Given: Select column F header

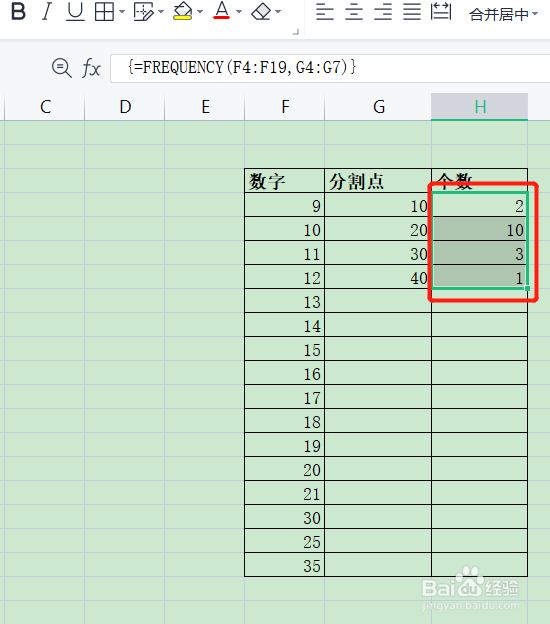Looking at the screenshot, I should tap(285, 107).
